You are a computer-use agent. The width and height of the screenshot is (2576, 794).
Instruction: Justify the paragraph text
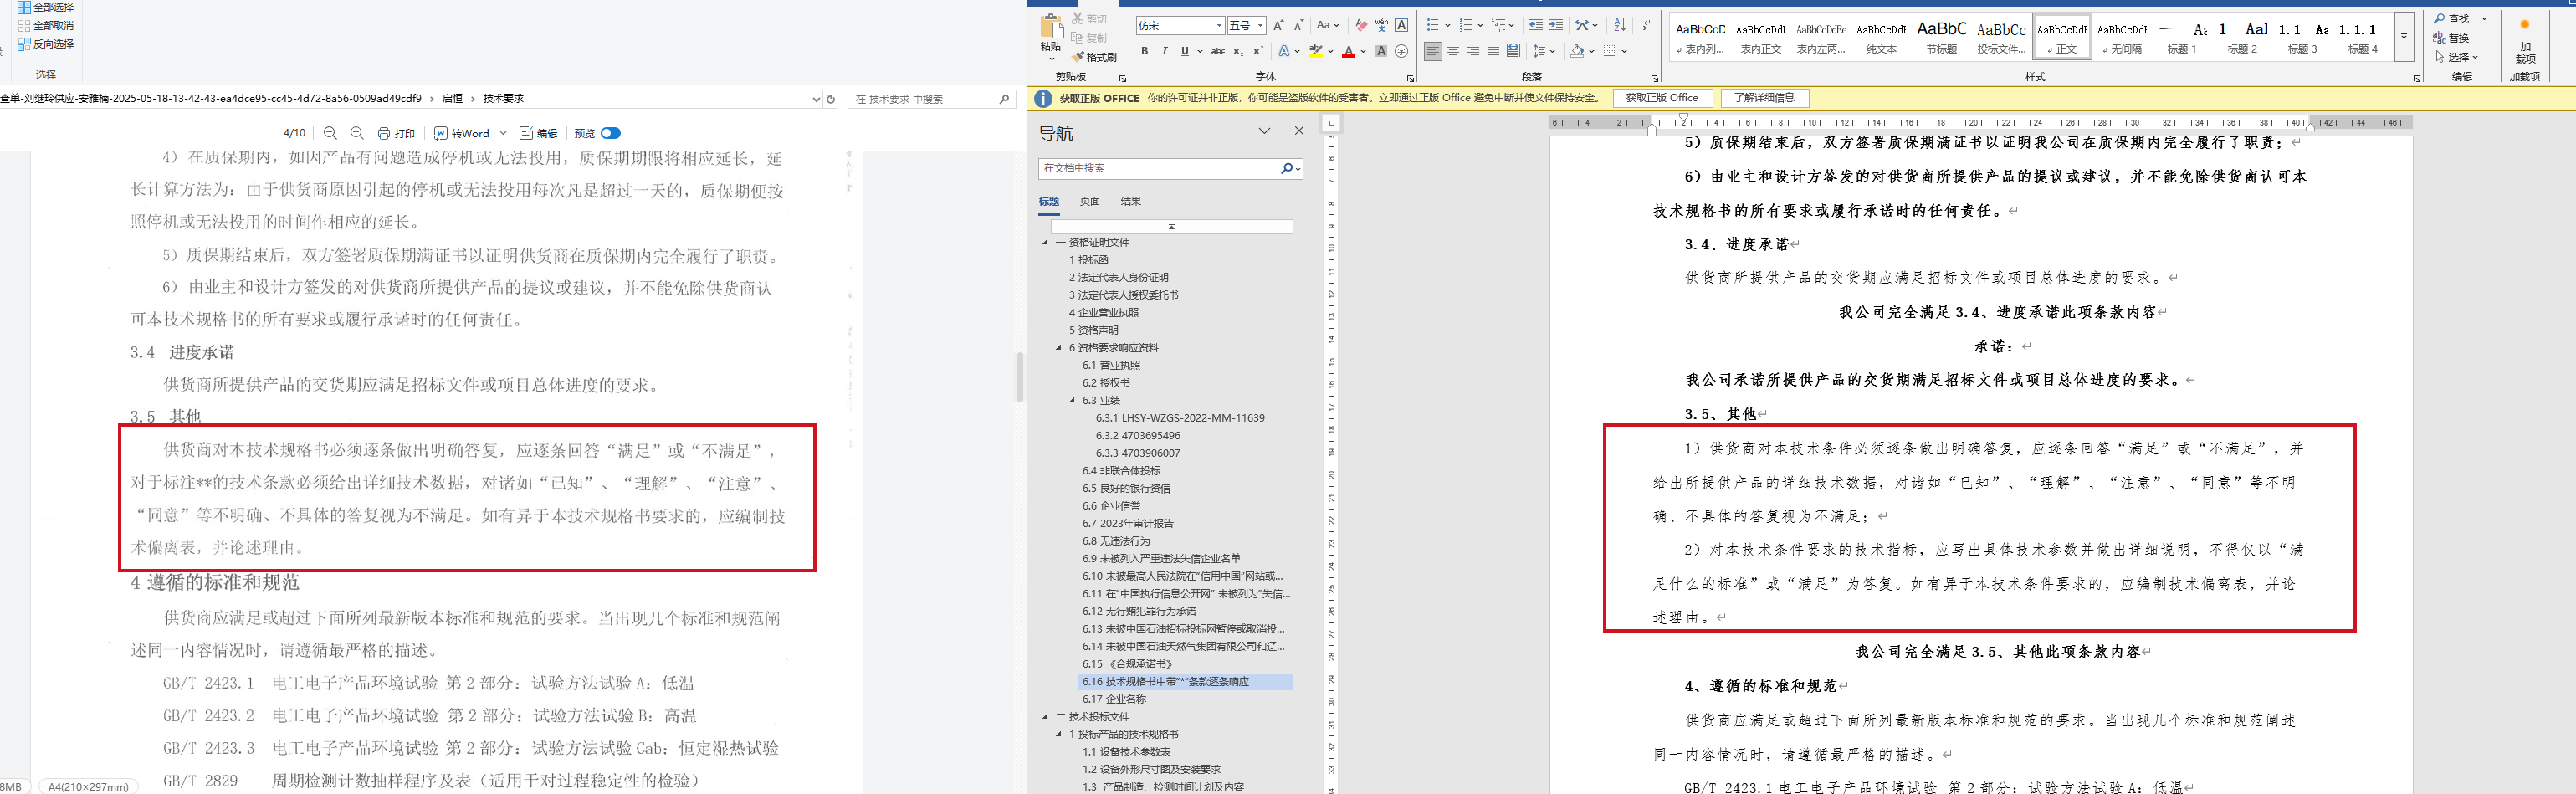pos(1493,51)
